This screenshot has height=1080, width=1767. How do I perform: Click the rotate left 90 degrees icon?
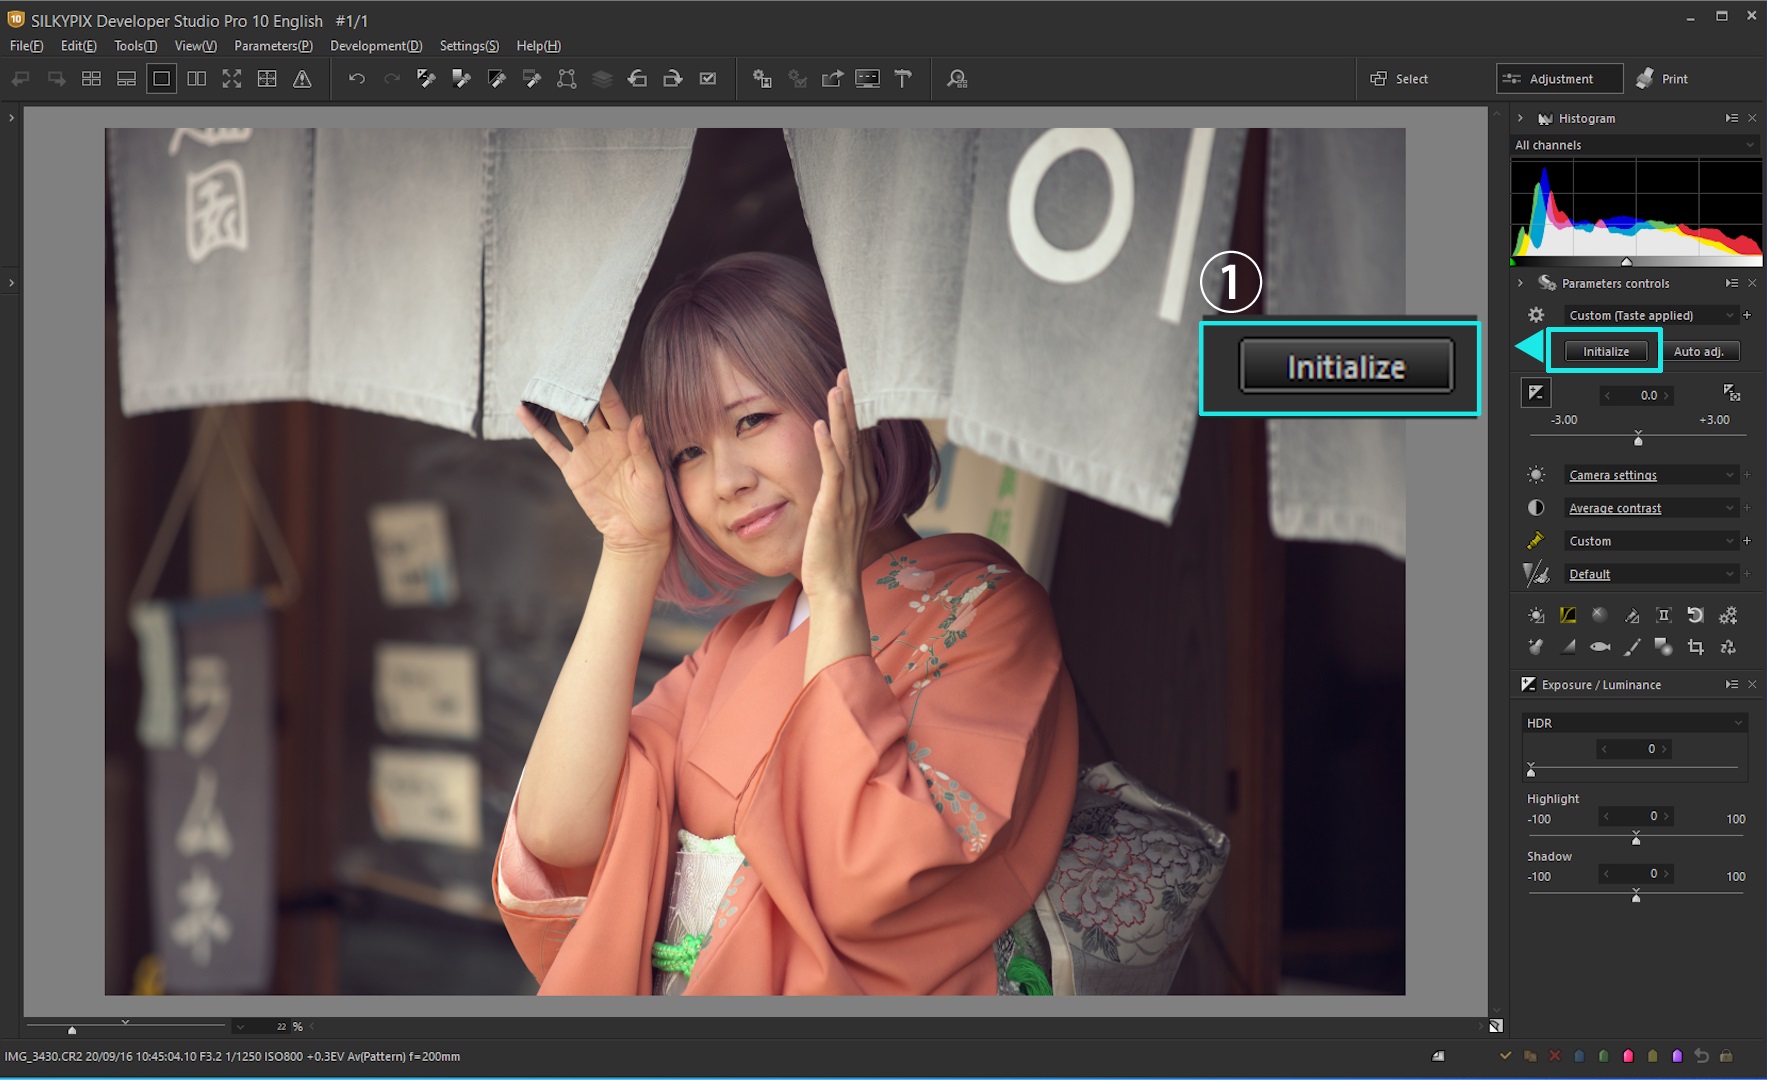637,79
